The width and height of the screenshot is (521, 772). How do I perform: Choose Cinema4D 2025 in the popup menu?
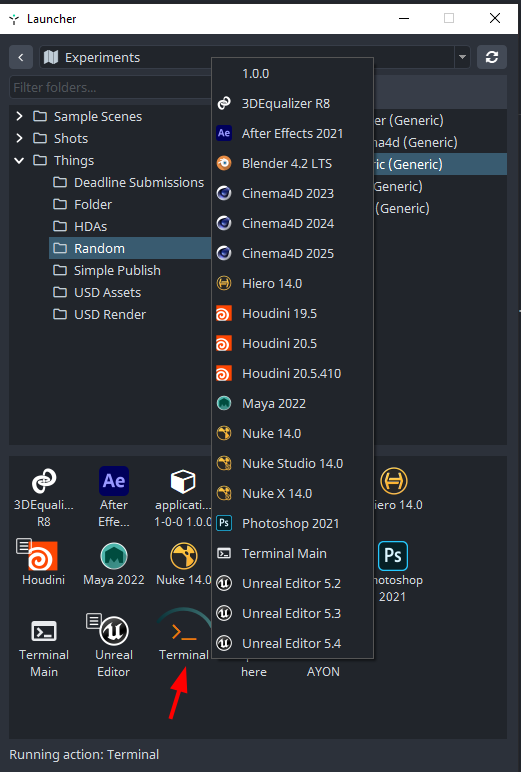pos(293,254)
